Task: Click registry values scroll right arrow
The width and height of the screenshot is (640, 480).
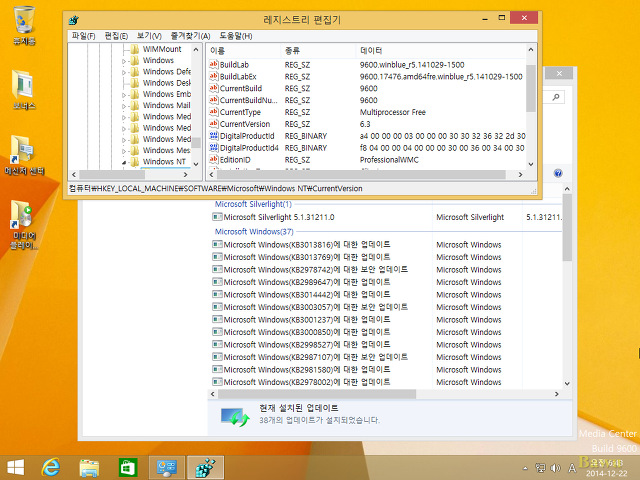Action: tap(520, 175)
